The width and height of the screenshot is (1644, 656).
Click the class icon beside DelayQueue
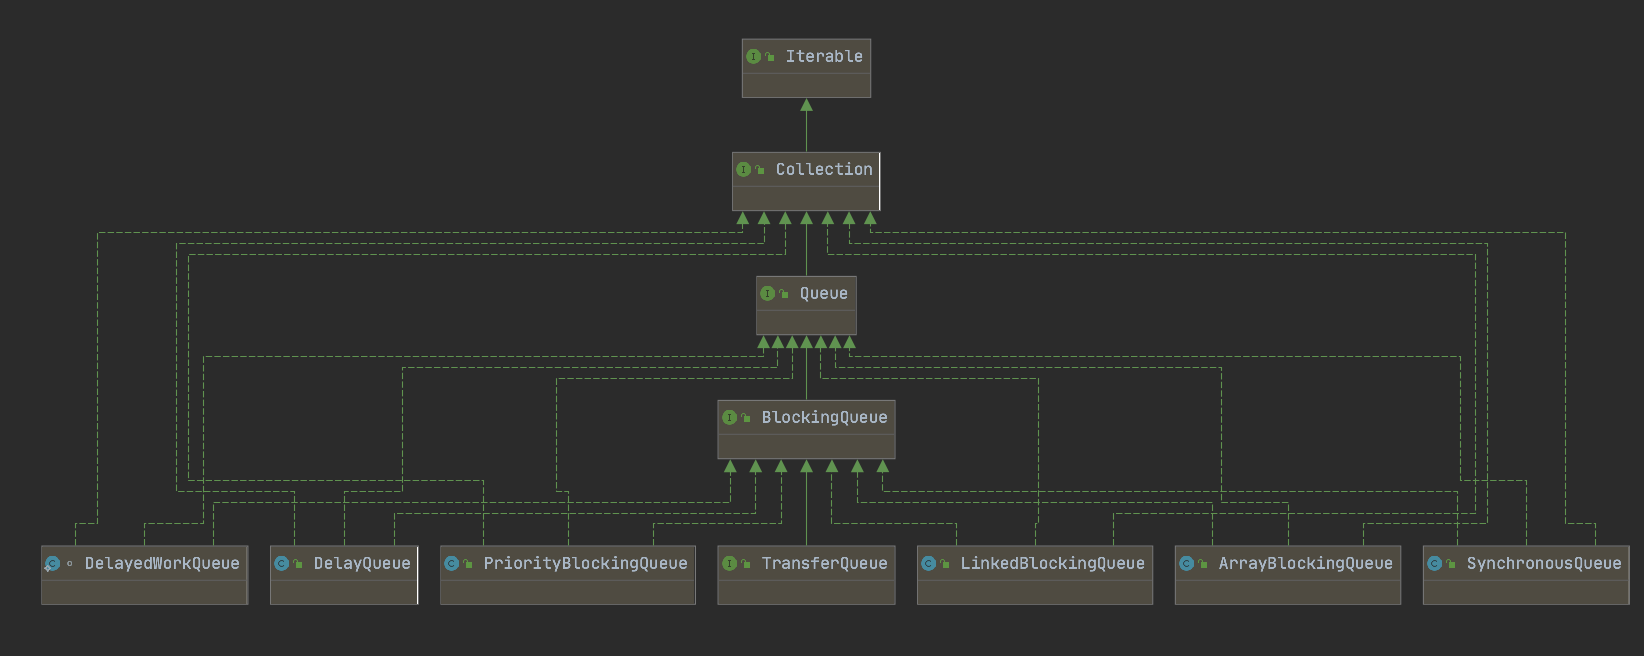click(x=282, y=564)
